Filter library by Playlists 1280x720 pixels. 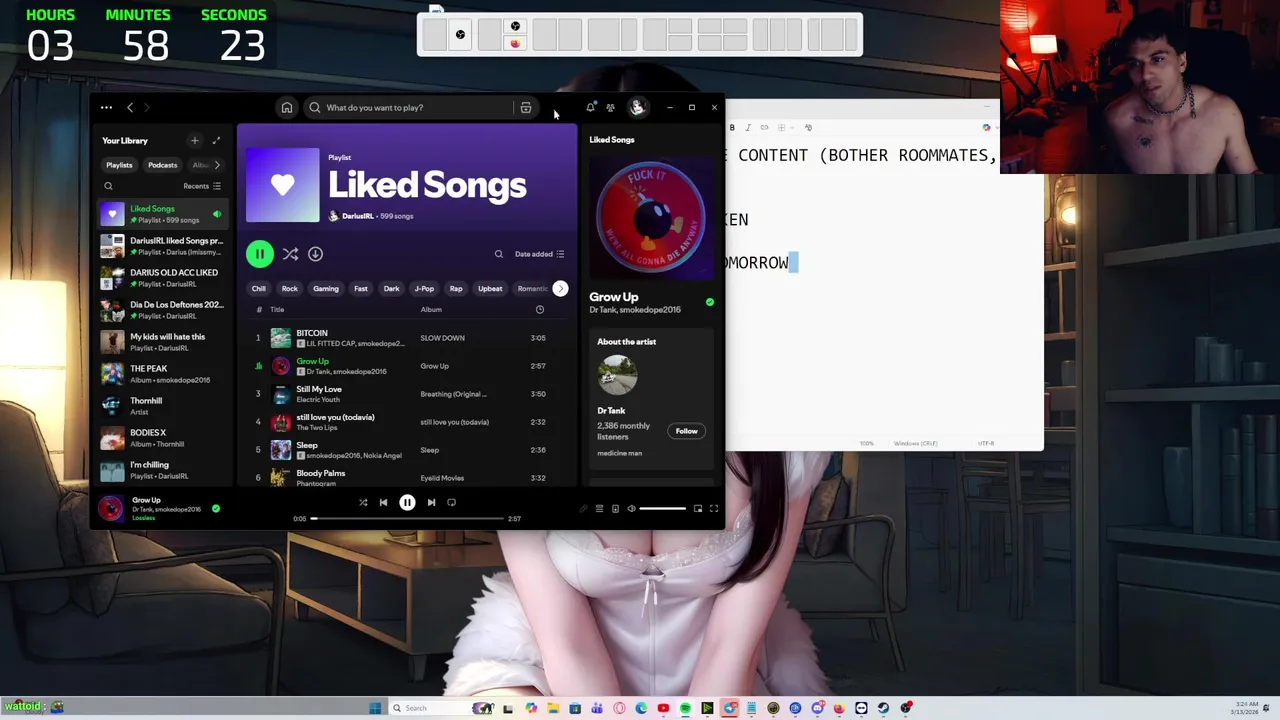coord(119,165)
